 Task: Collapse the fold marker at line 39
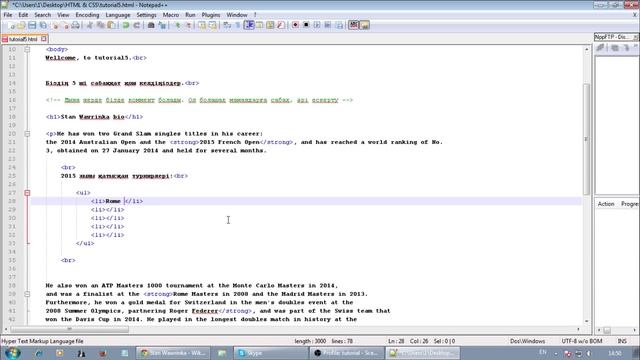27,294
